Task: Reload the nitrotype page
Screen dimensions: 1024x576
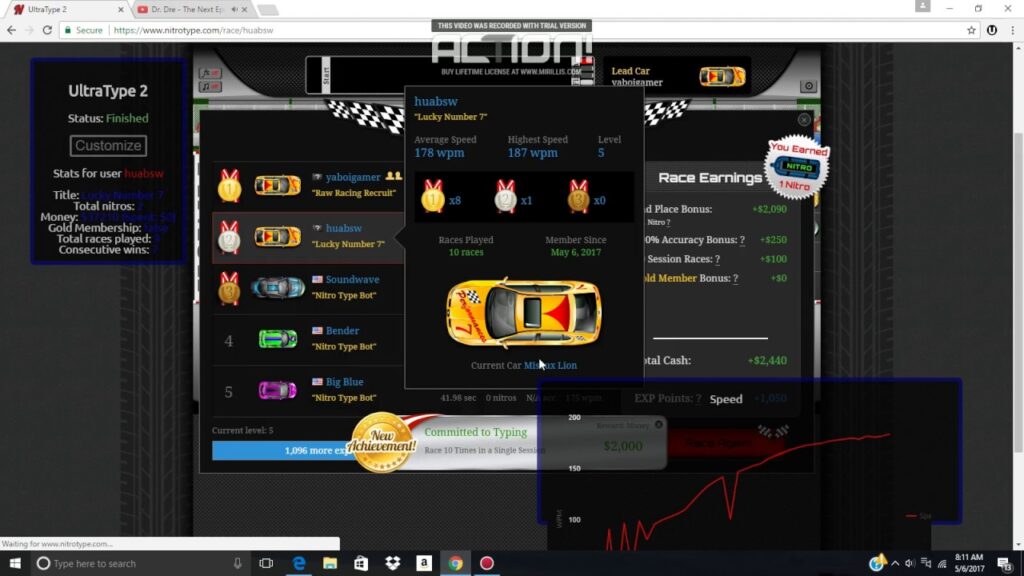Action: coord(47,30)
